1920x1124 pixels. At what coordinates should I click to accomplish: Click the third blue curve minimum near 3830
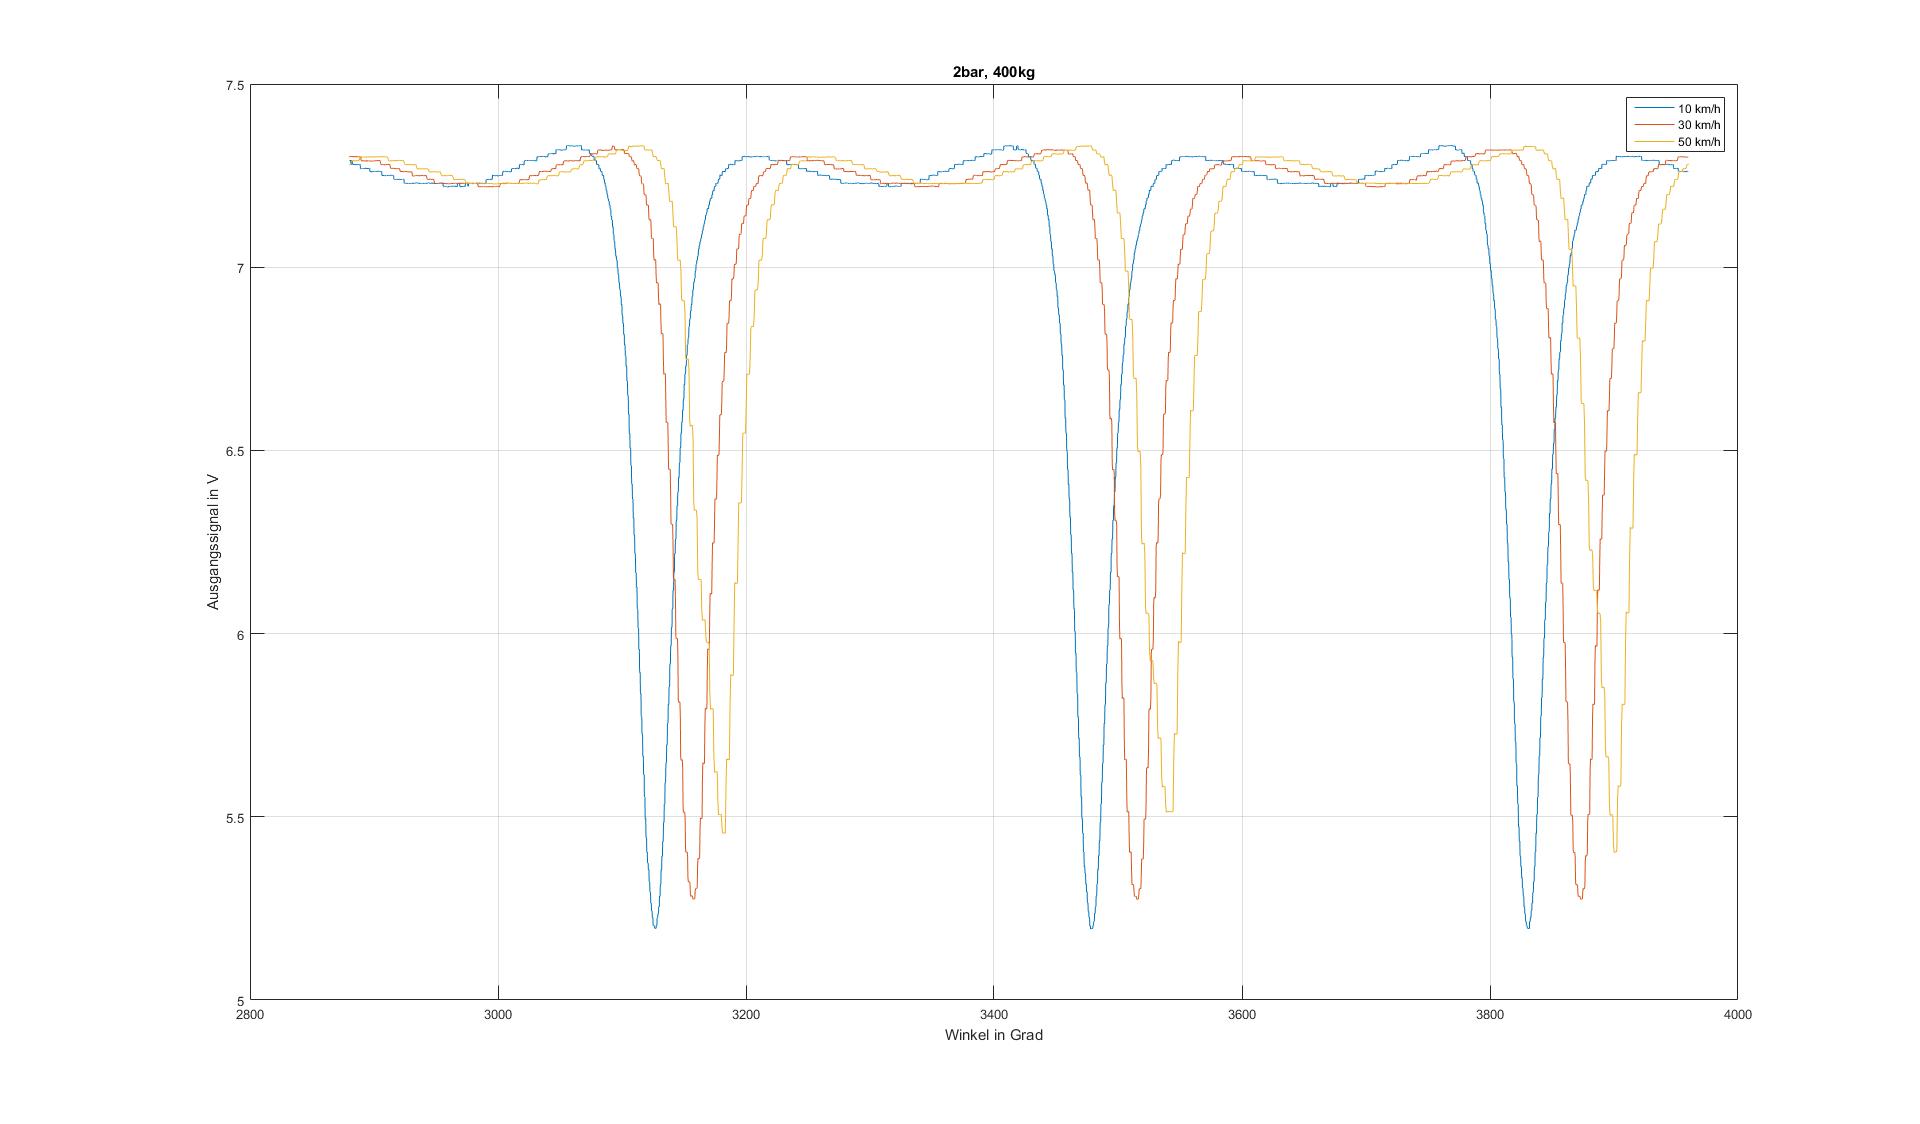1528,927
